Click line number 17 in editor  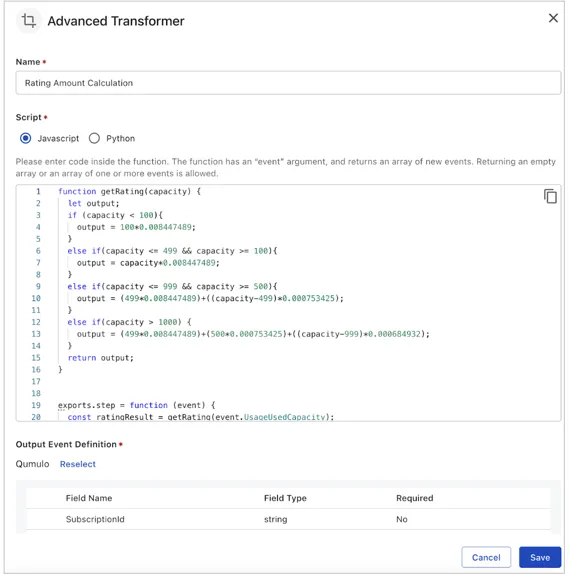pos(36,382)
